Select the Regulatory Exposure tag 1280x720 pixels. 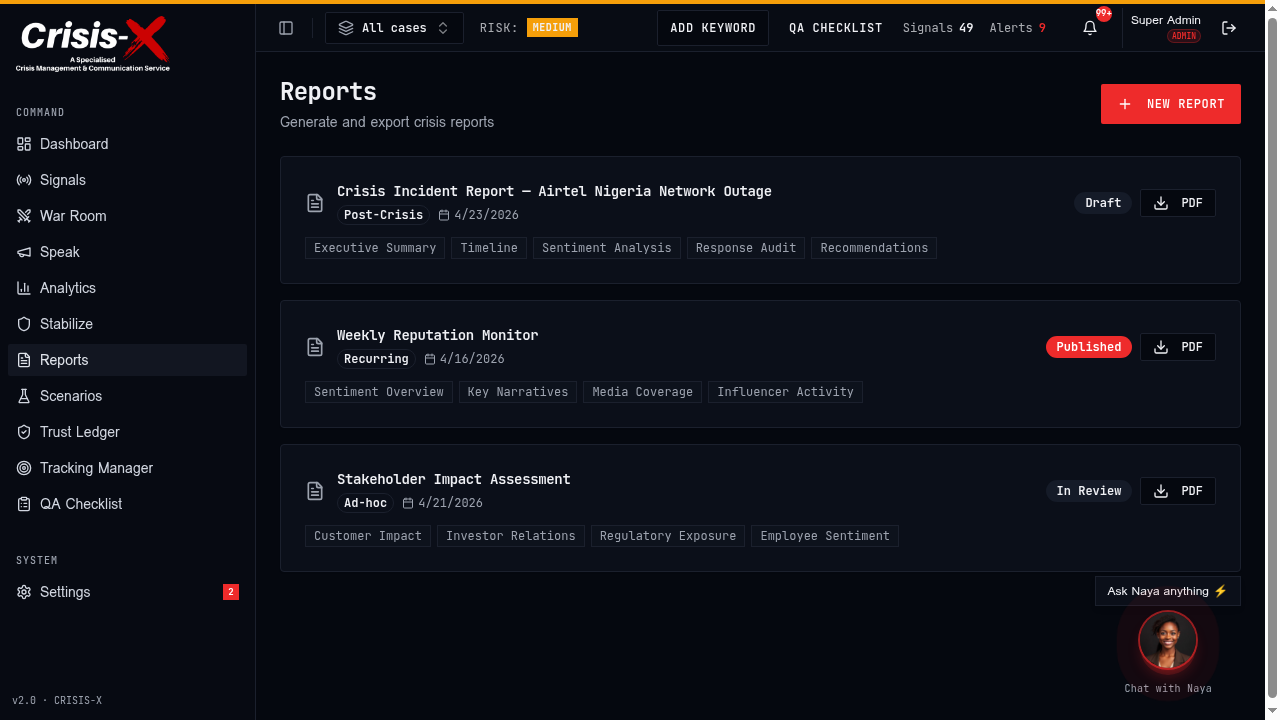668,536
